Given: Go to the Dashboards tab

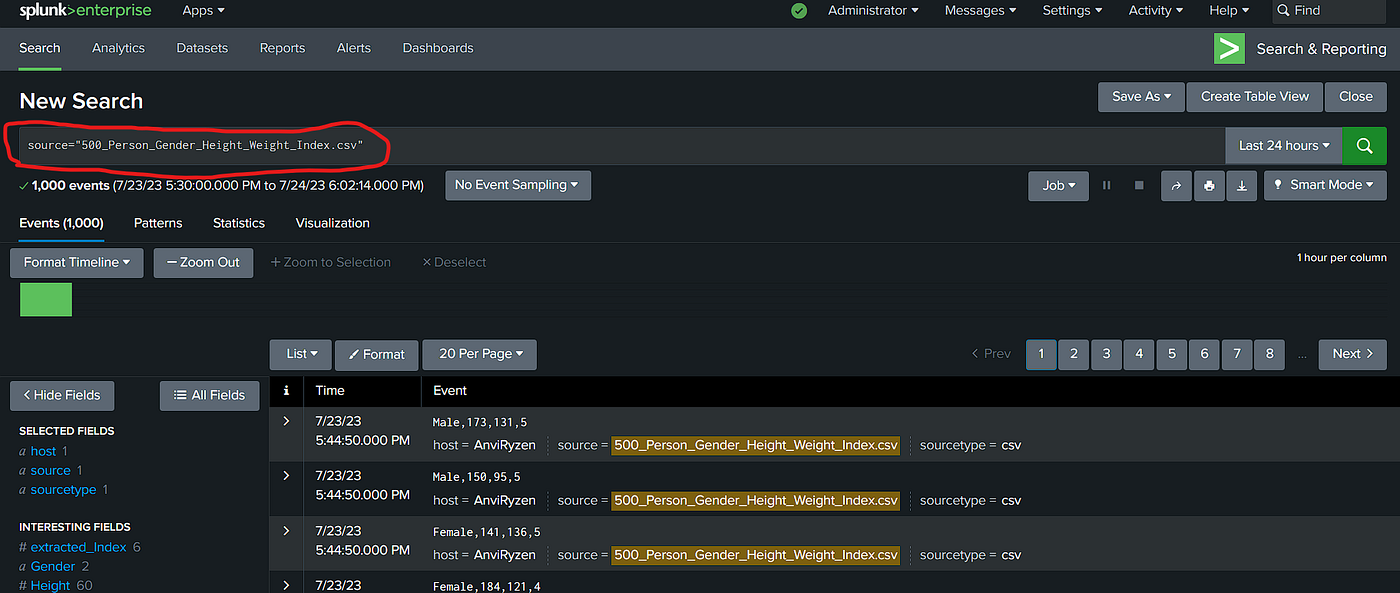Looking at the screenshot, I should (x=438, y=48).
